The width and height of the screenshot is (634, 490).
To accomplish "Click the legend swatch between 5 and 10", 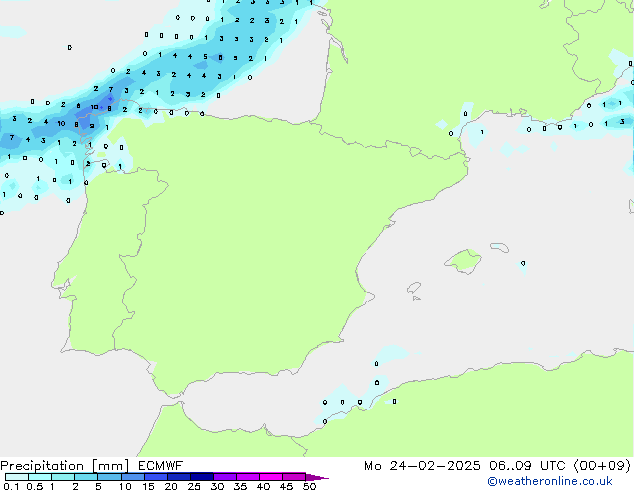I will coord(109,477).
